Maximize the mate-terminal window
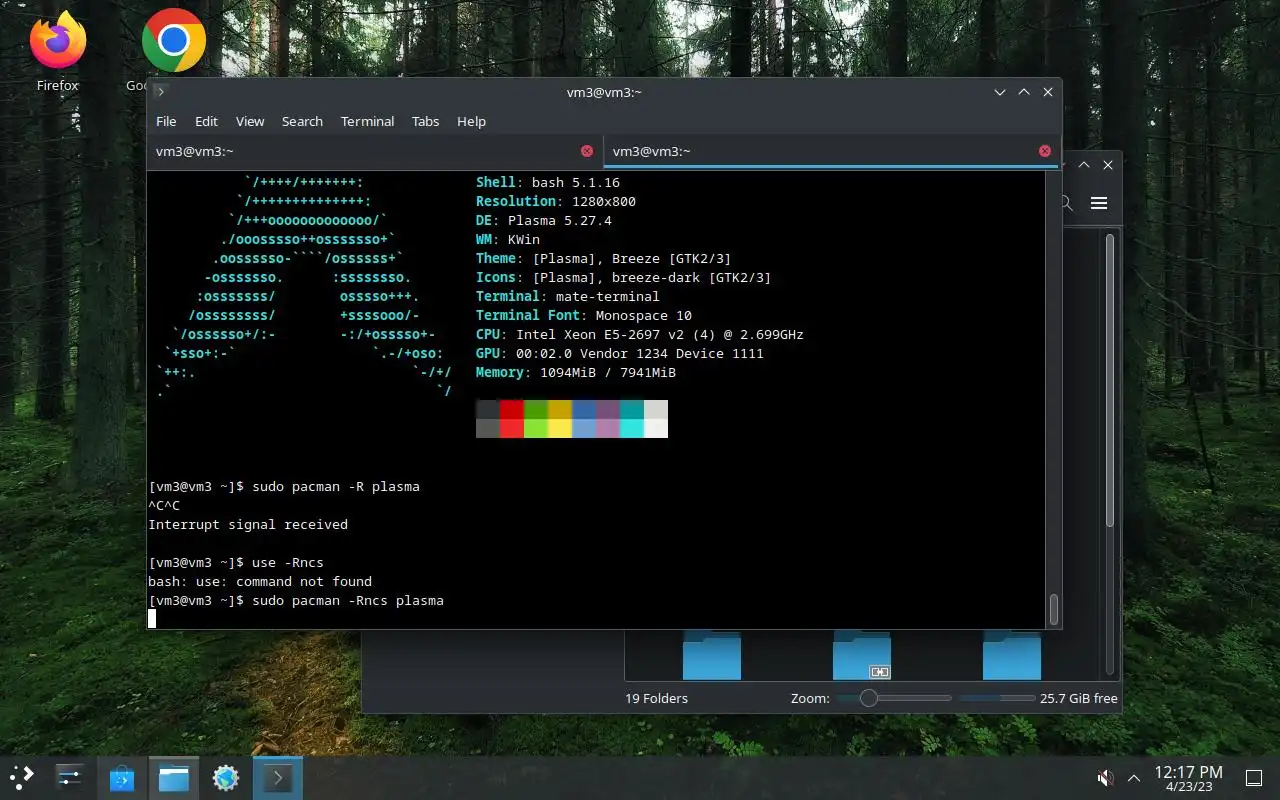 [1024, 92]
